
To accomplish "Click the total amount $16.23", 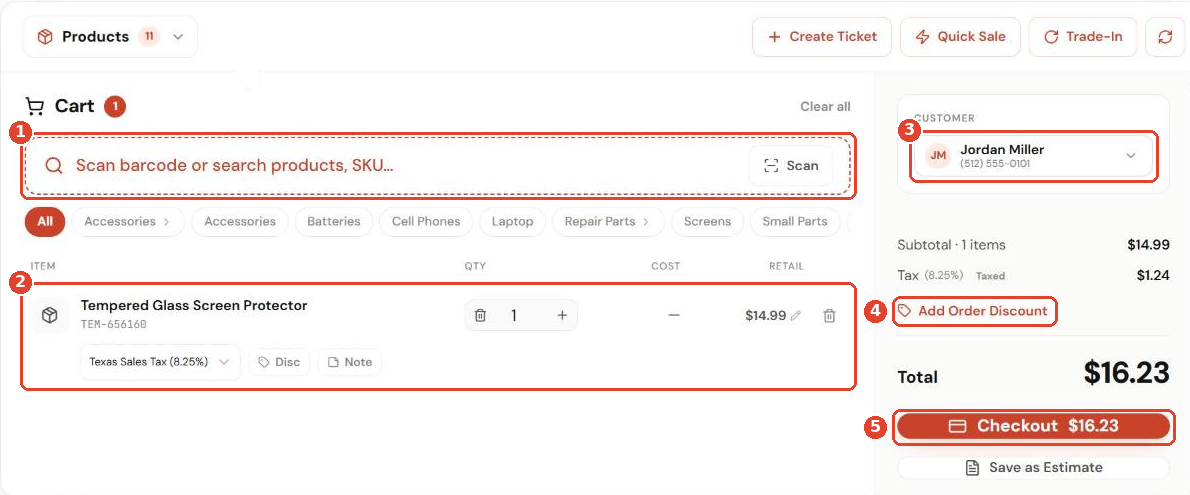I will tap(1126, 373).
